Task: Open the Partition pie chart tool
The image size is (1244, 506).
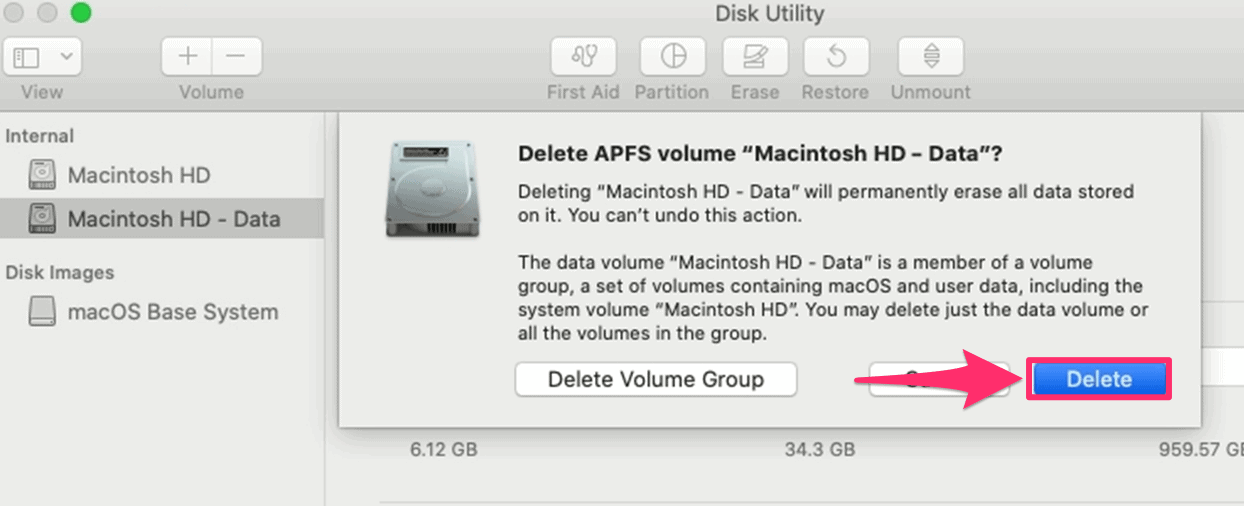Action: pyautogui.click(x=672, y=57)
